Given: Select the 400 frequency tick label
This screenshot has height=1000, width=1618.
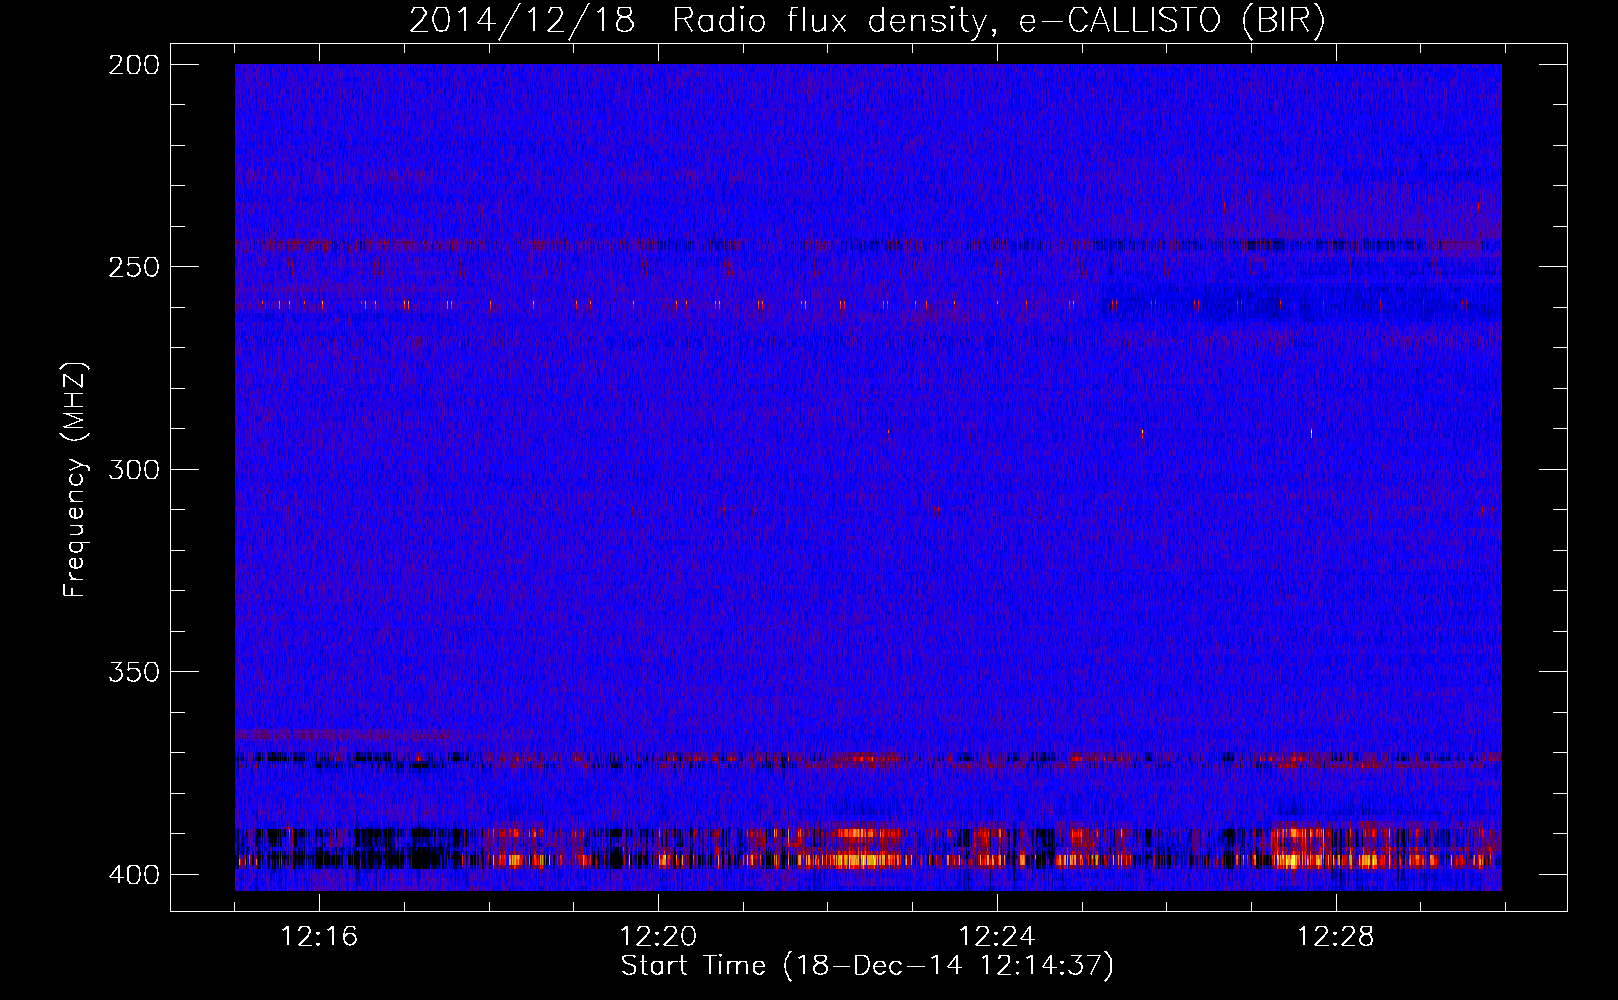Looking at the screenshot, I should pyautogui.click(x=133, y=875).
